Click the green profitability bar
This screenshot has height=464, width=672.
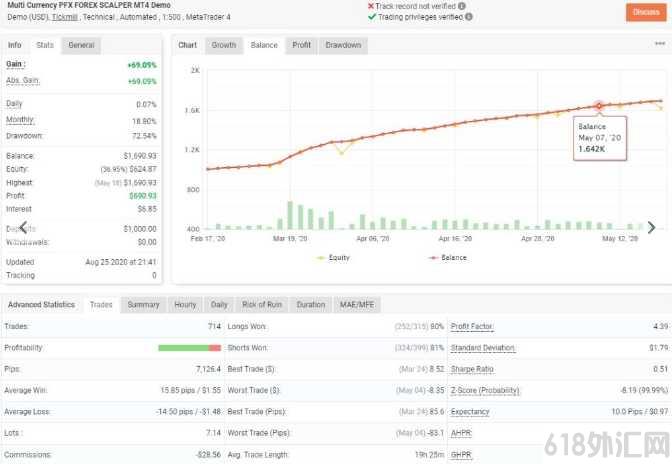point(183,348)
